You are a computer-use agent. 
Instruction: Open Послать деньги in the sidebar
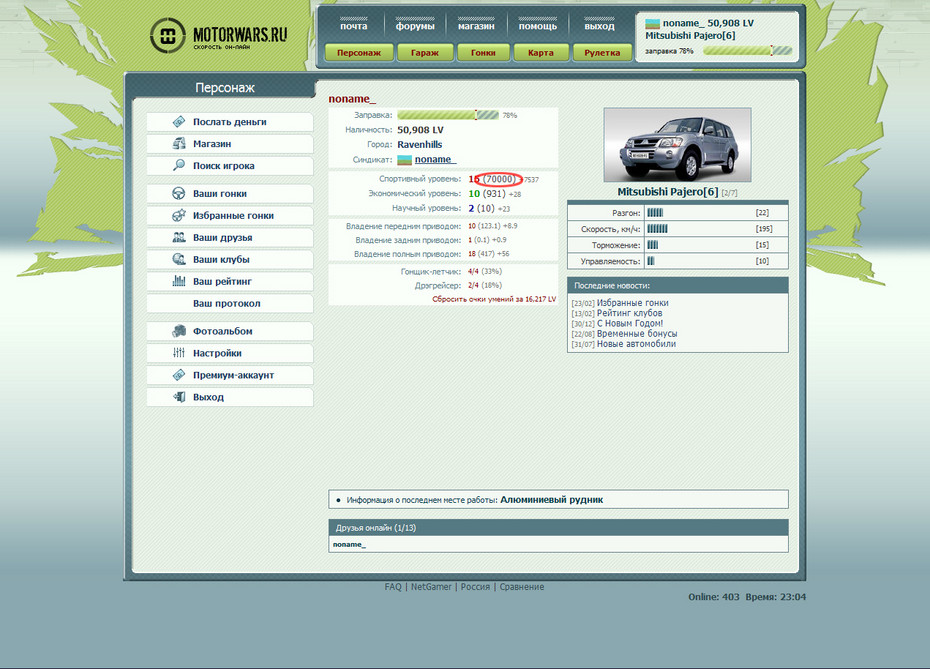pos(230,122)
